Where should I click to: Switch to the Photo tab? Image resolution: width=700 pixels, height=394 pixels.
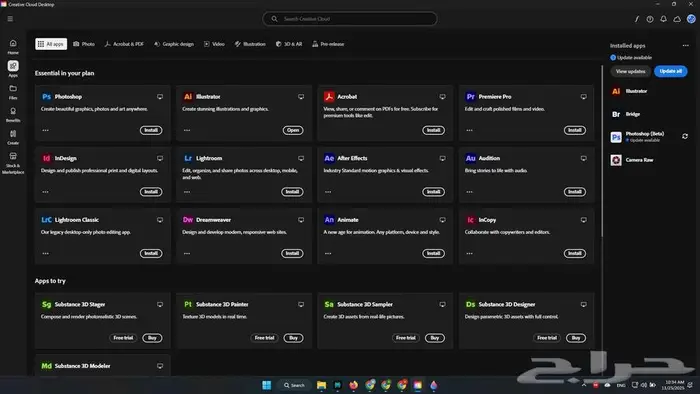click(84, 44)
